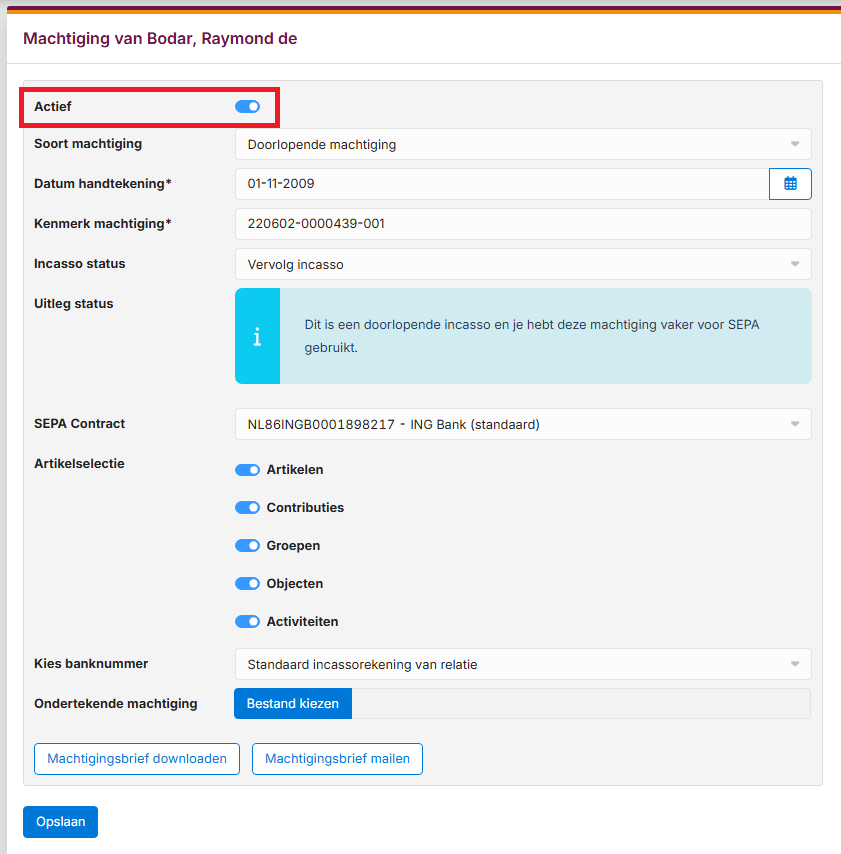The height and width of the screenshot is (854, 841).
Task: Expand the Kies banknummer dropdown
Action: pos(522,664)
